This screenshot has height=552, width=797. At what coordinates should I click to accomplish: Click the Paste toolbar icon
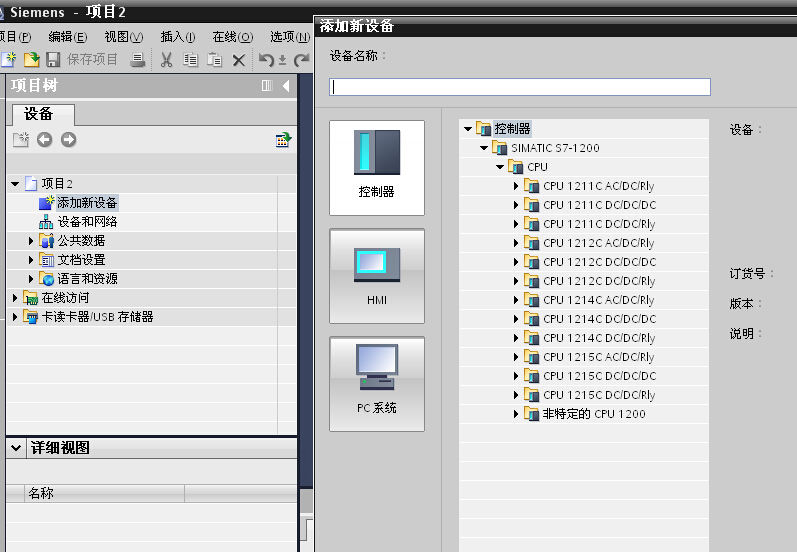pyautogui.click(x=214, y=60)
